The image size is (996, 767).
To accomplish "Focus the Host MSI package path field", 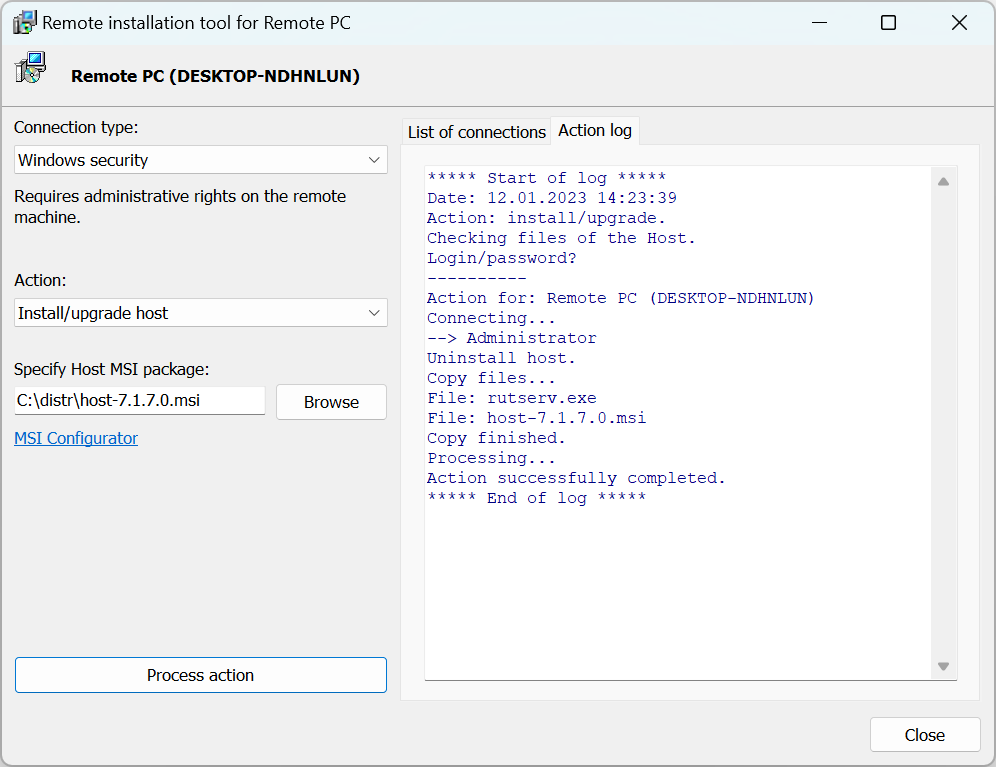I will click(x=140, y=401).
